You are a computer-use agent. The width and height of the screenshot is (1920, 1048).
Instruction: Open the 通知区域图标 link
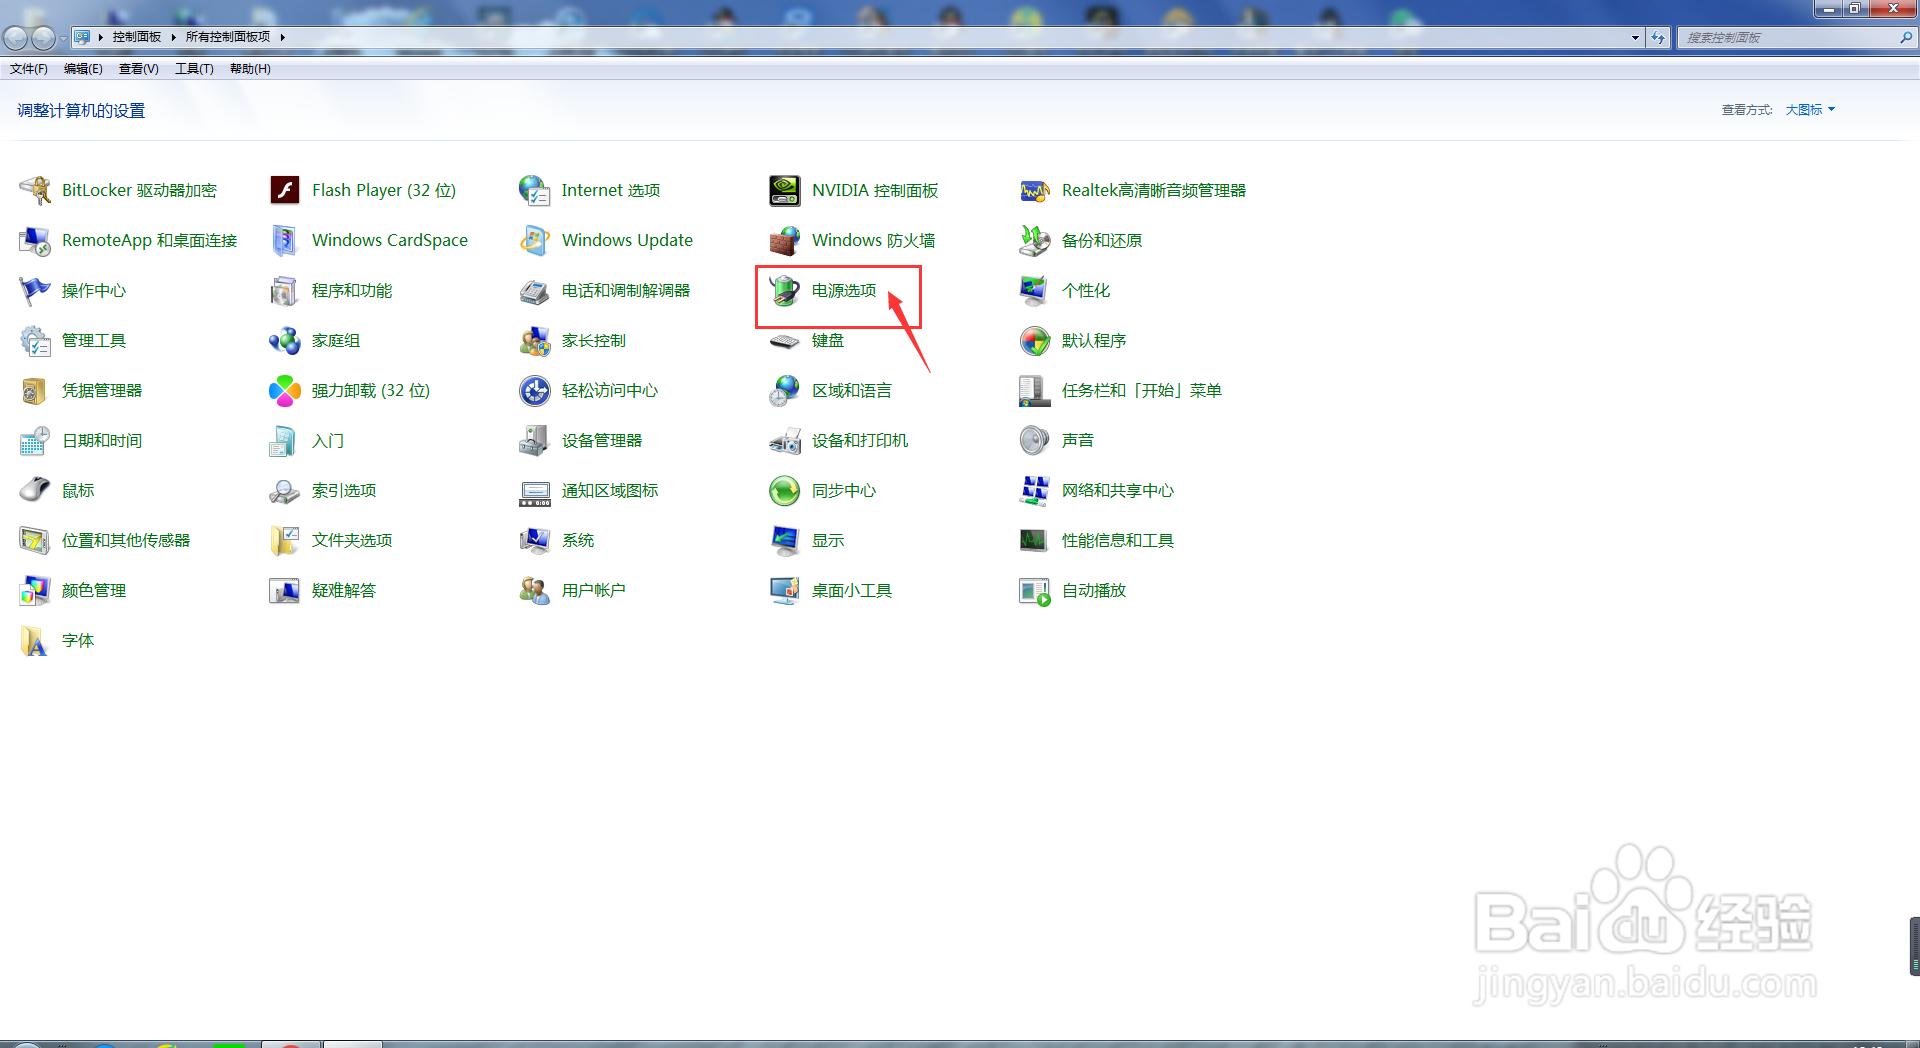pos(610,490)
